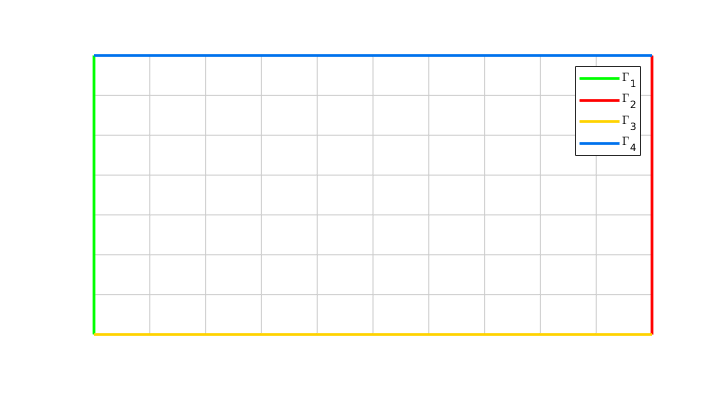Click the green Γ1 line sample in legend
The height and width of the screenshot is (405, 720).
(x=599, y=79)
